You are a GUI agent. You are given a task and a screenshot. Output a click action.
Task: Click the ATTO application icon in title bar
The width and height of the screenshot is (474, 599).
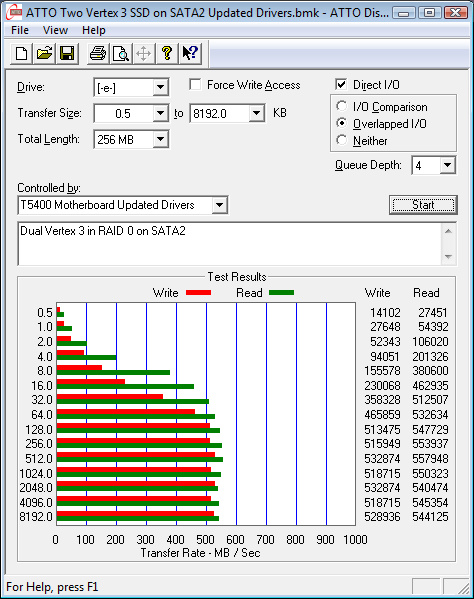pos(15,13)
